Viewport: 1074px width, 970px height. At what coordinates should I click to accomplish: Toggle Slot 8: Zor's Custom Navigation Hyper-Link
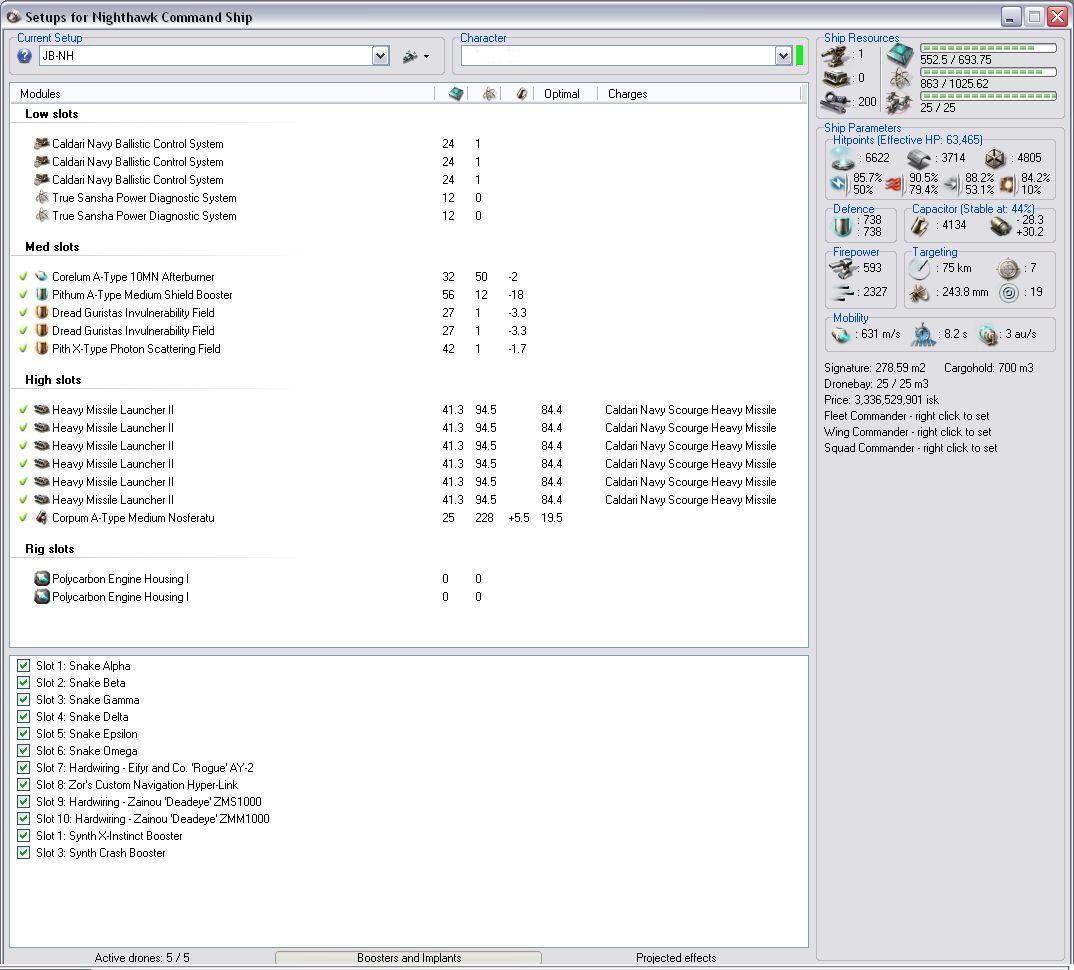point(23,785)
